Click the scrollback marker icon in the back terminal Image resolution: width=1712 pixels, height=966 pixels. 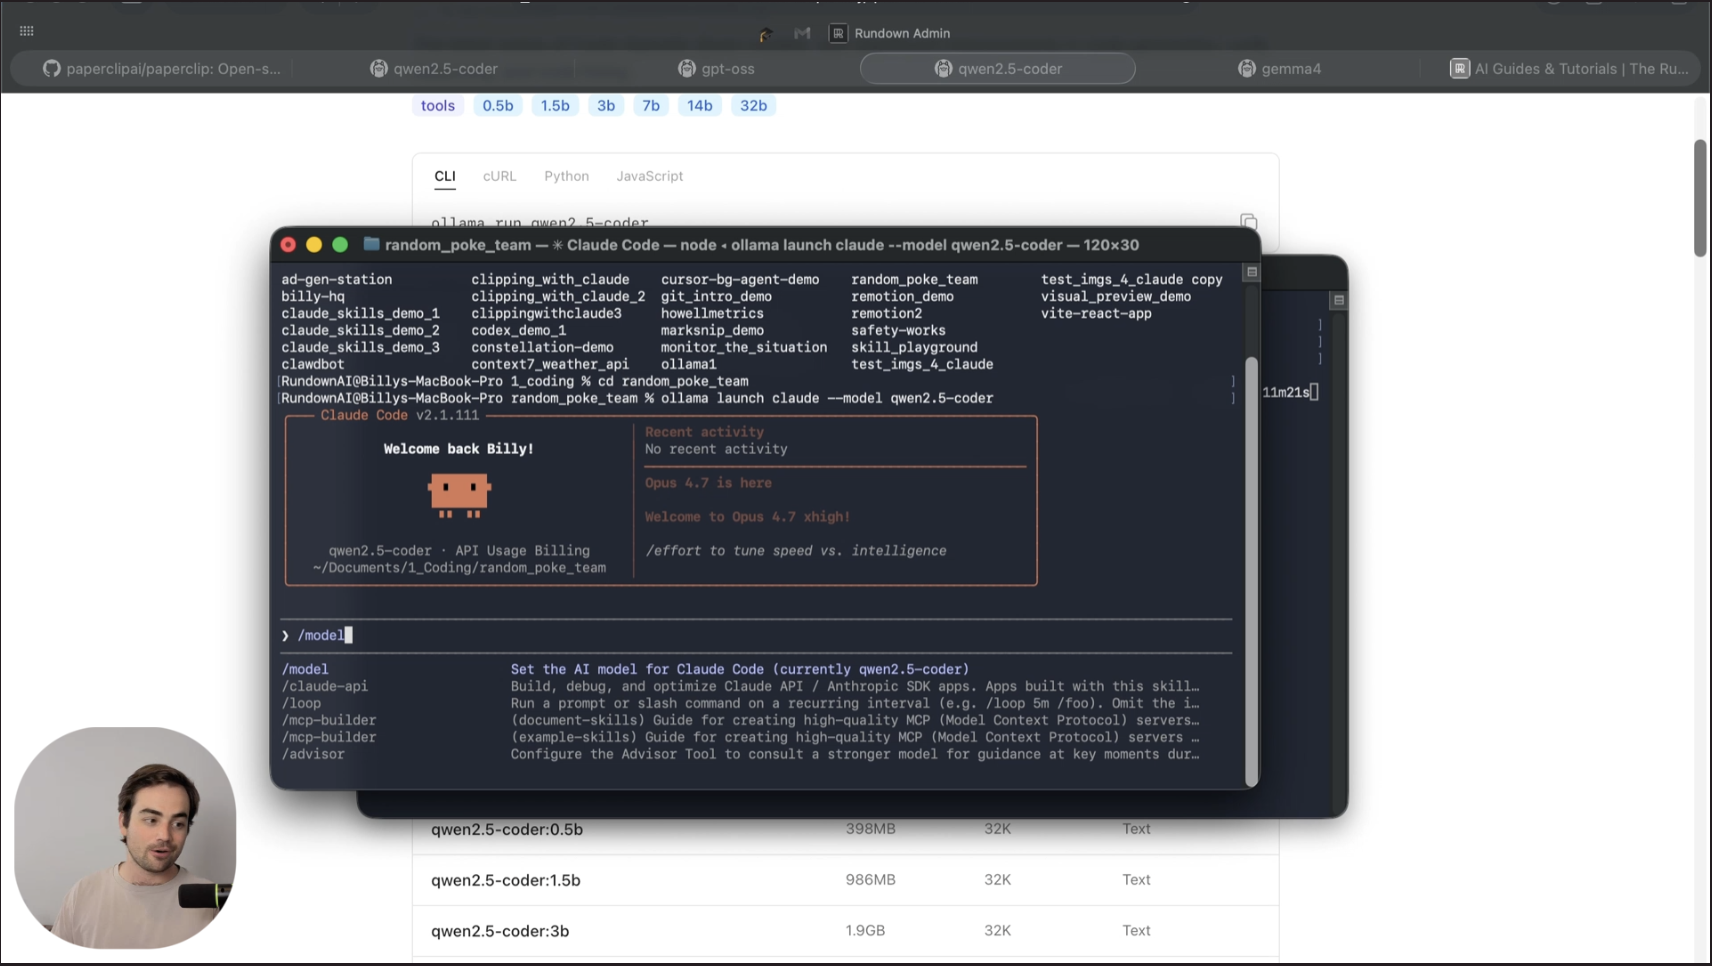pos(1339,300)
